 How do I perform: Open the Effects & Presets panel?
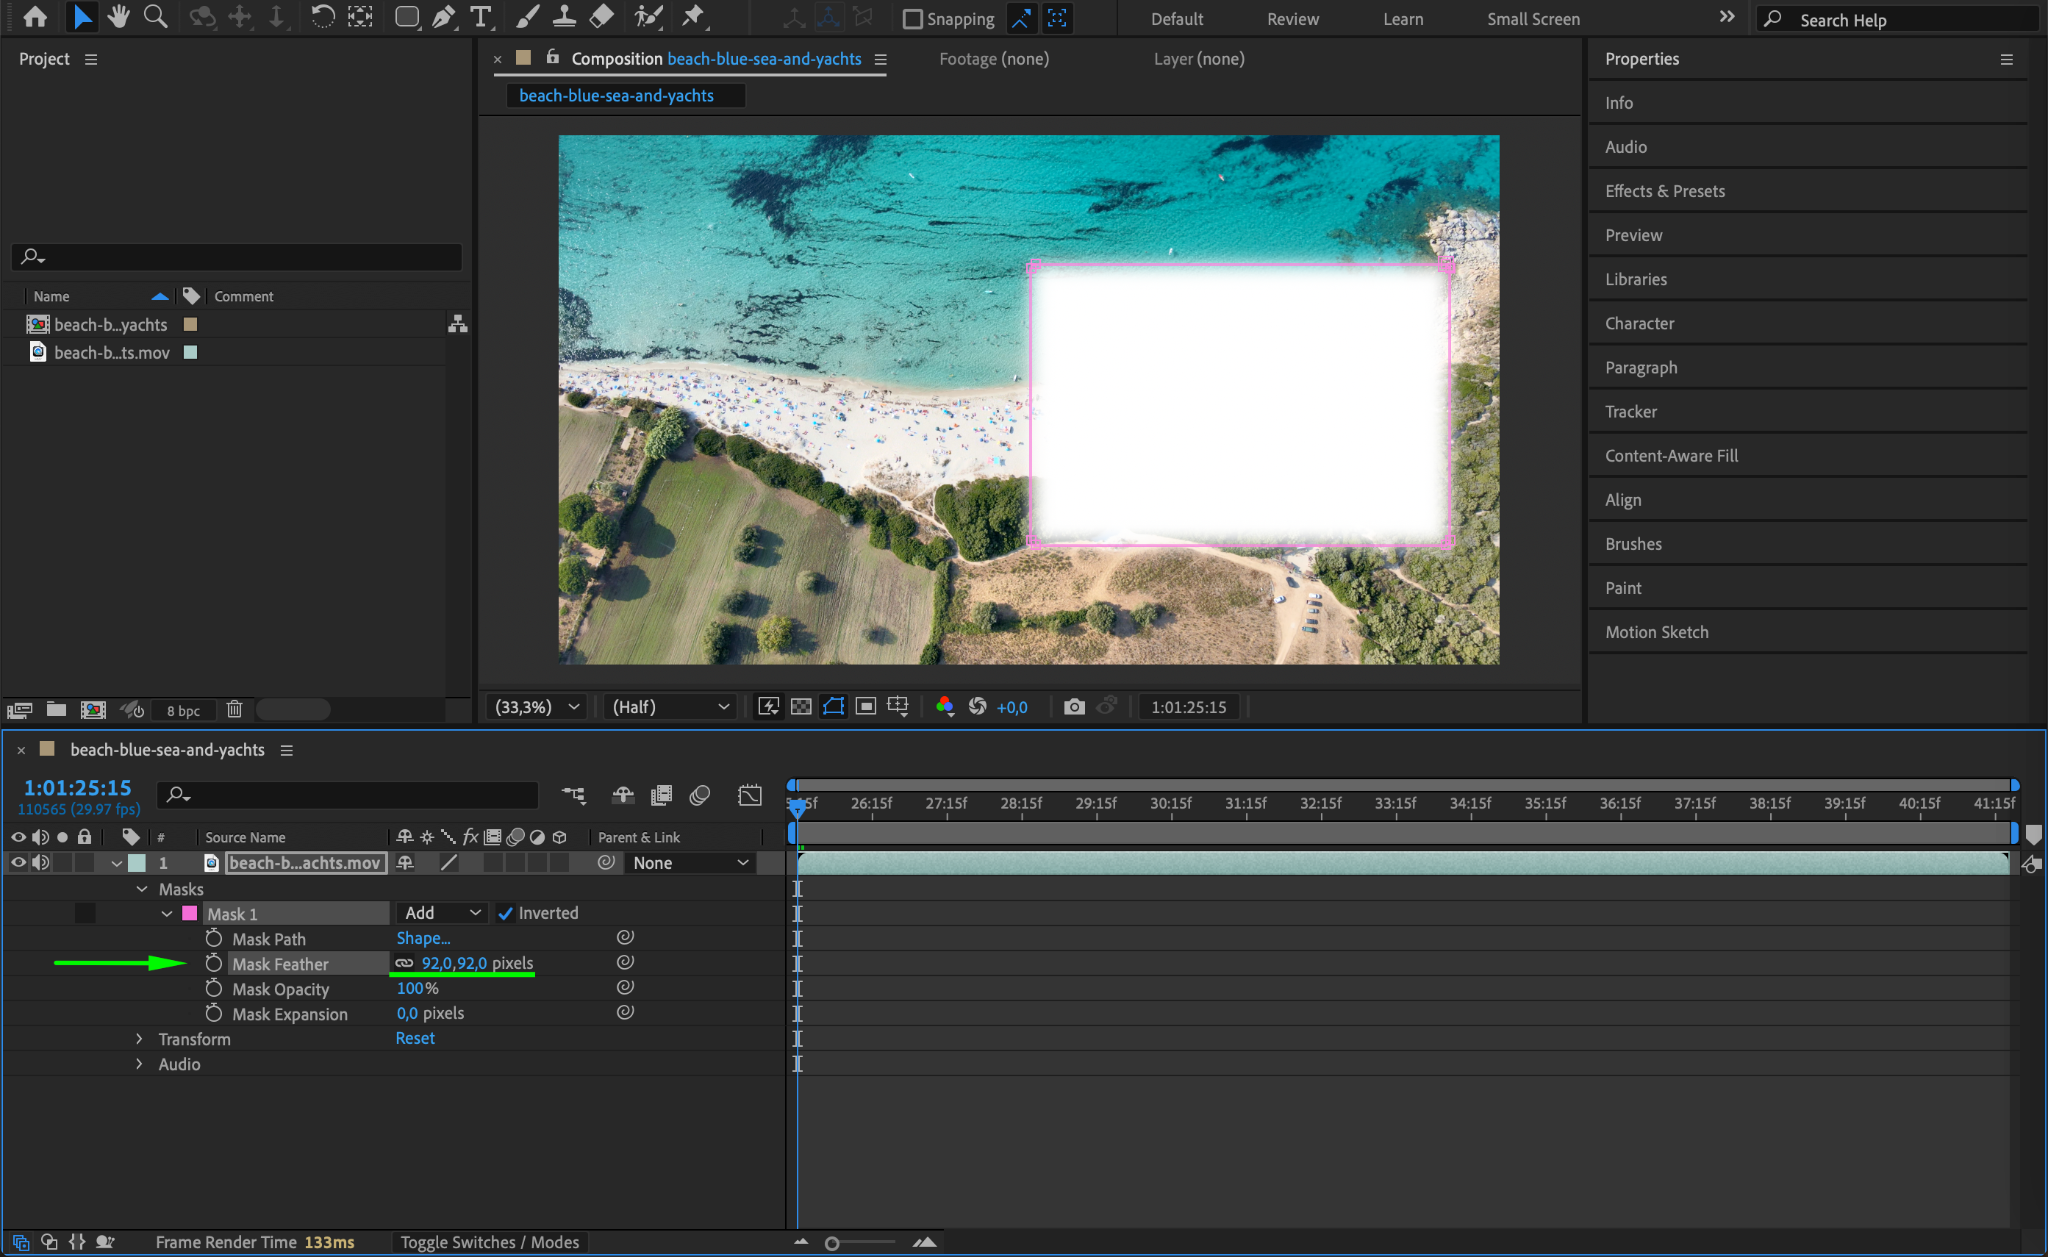[x=1664, y=191]
